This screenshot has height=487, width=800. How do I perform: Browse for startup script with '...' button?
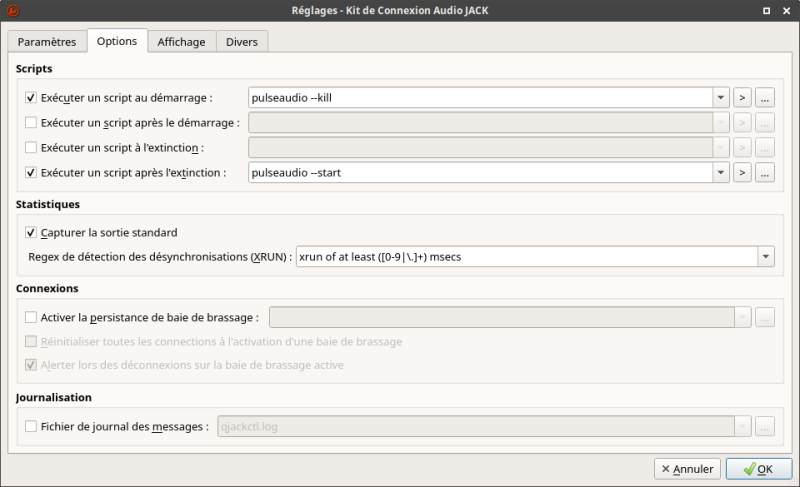tap(764, 97)
